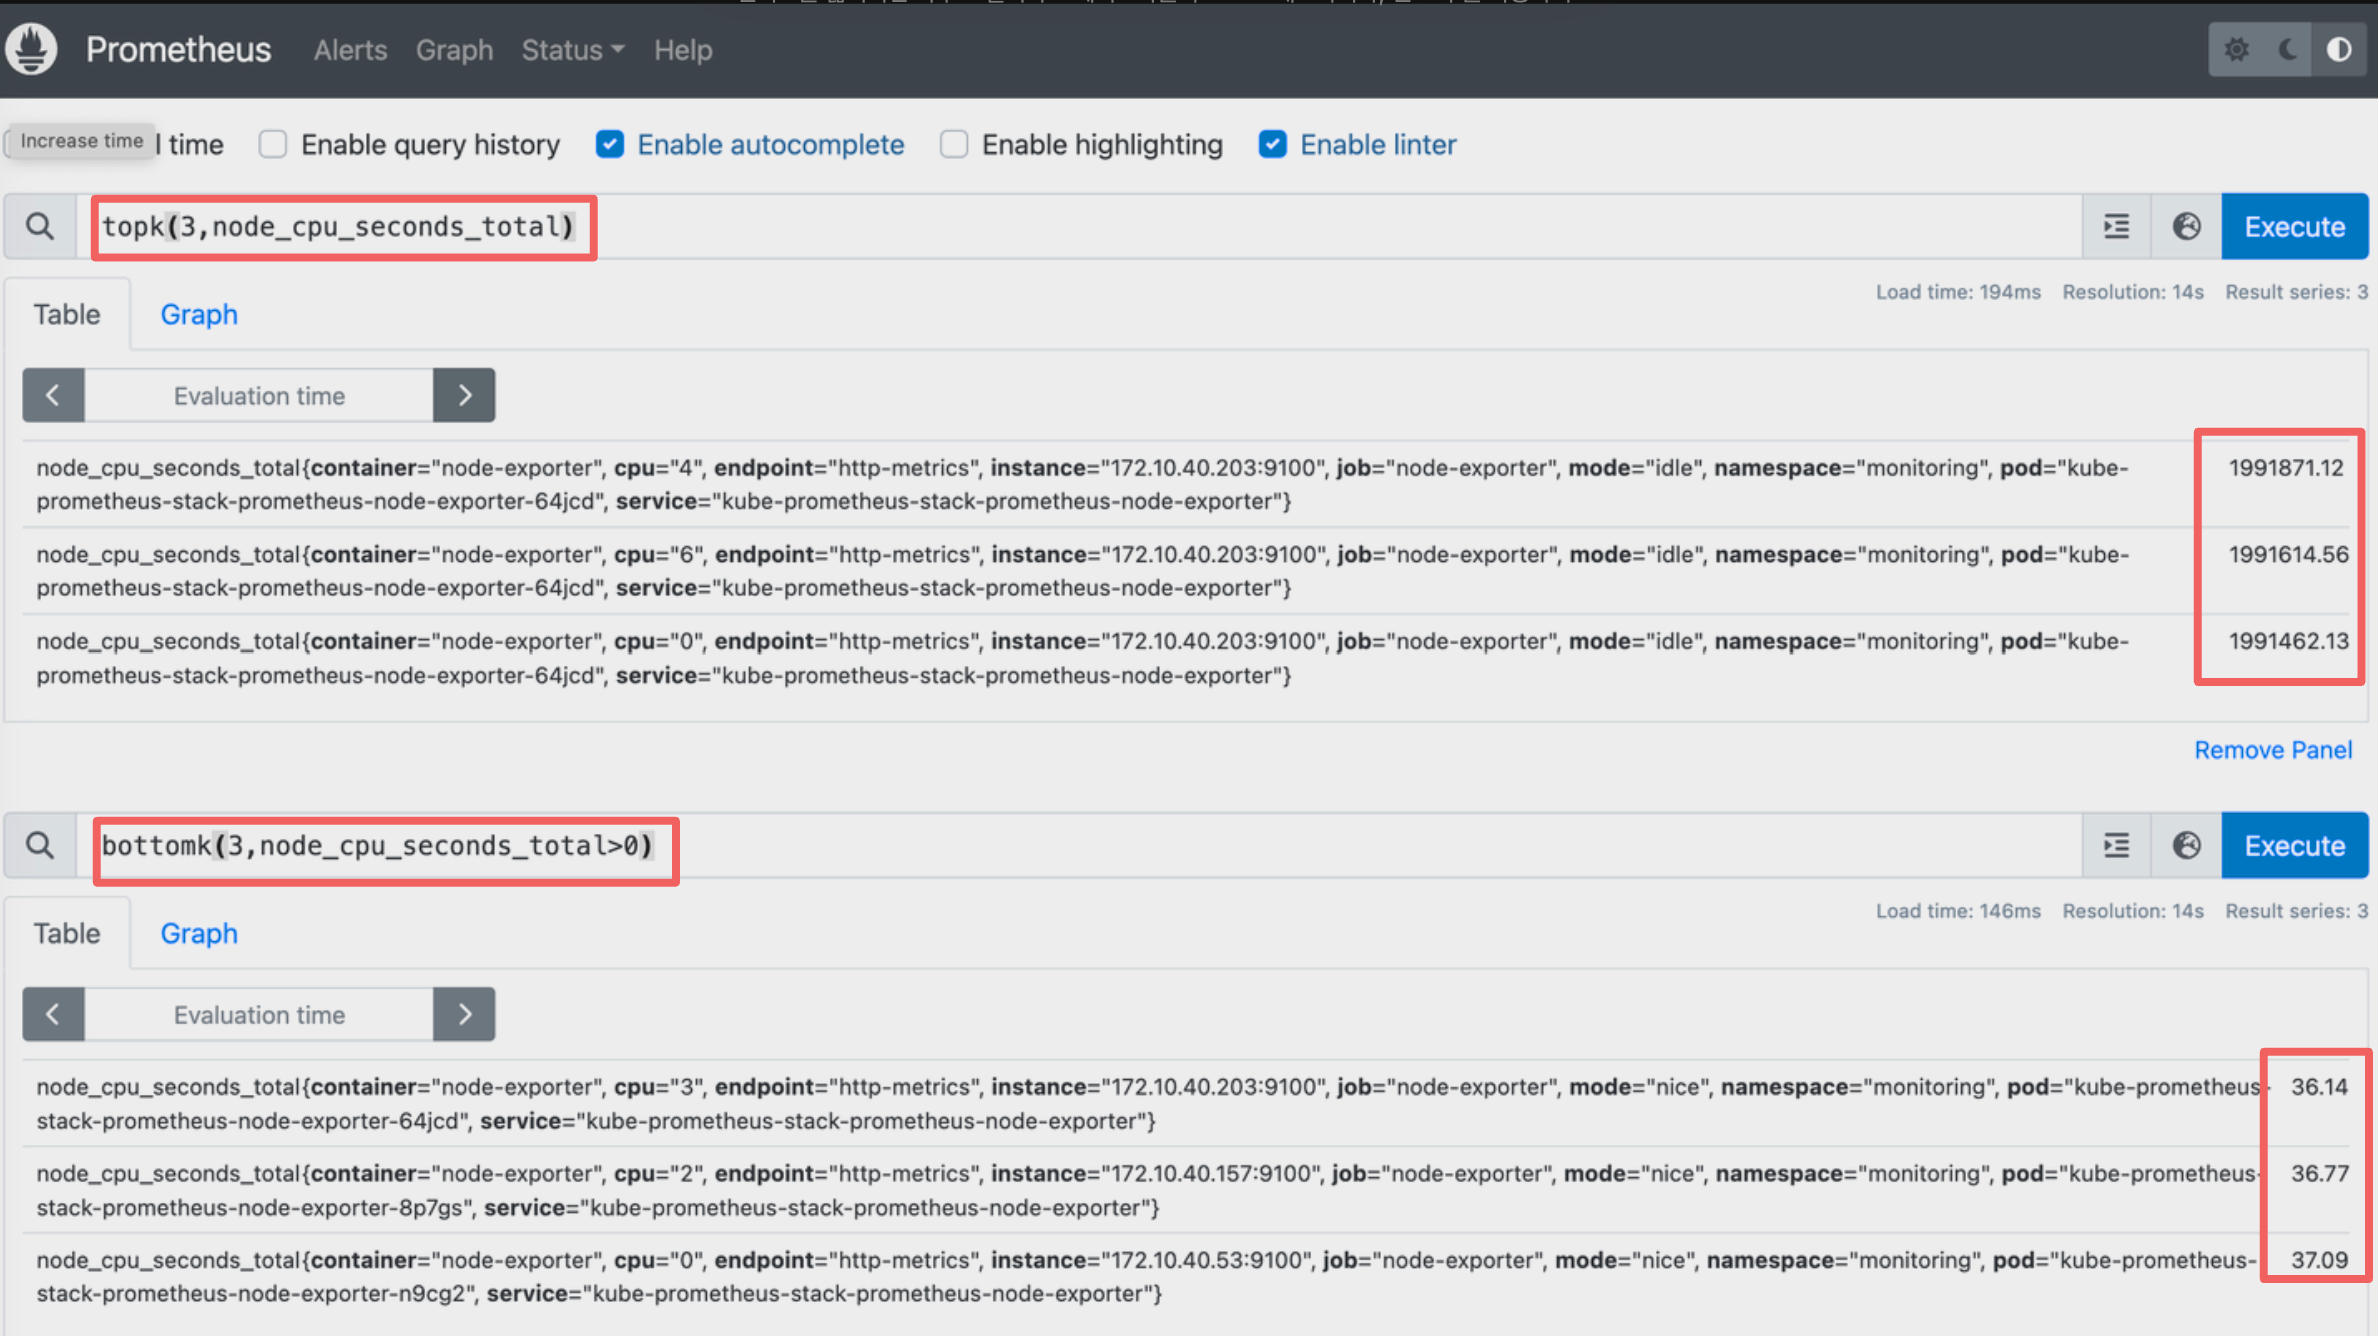Enable query history checkbox
The width and height of the screenshot is (2378, 1336).
[x=273, y=145]
